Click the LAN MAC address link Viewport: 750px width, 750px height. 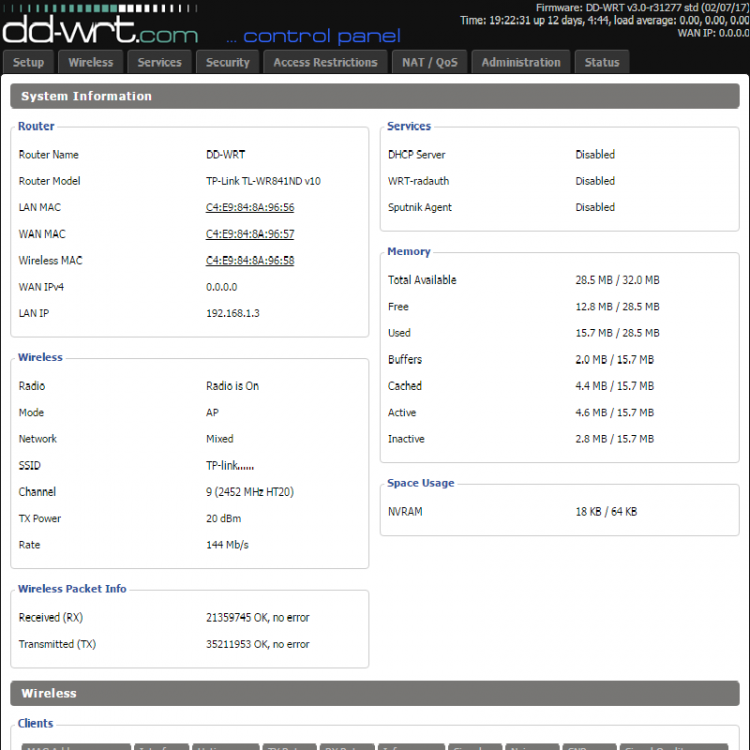(250, 208)
